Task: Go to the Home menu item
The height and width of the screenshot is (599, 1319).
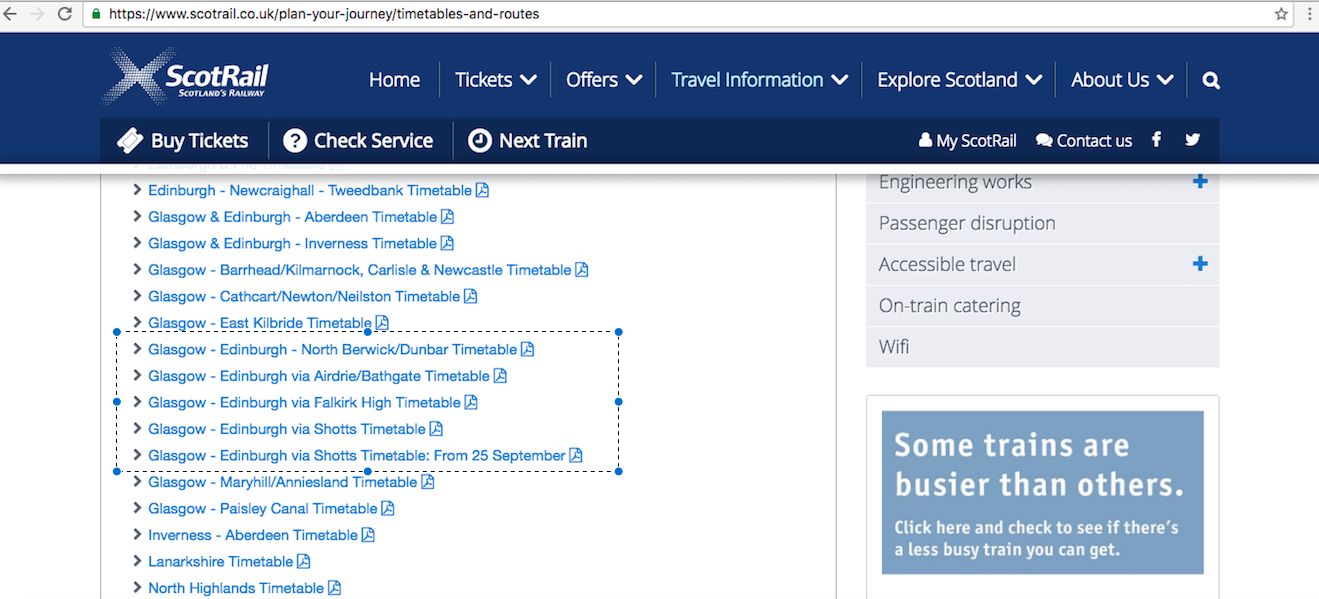Action: pos(394,80)
